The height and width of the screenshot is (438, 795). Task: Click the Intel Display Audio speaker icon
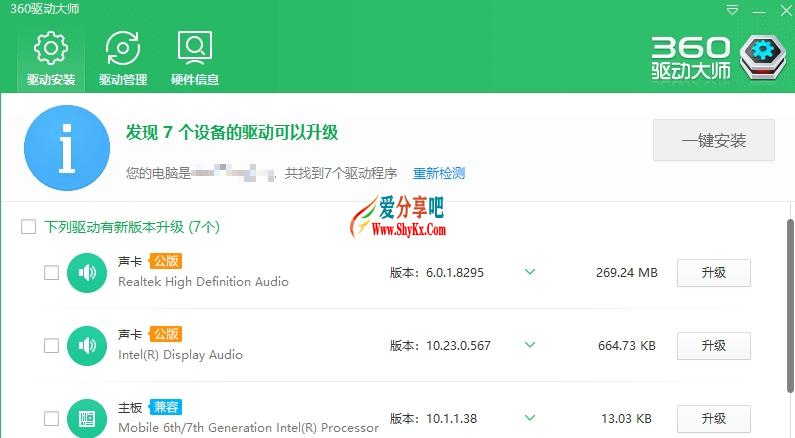87,346
